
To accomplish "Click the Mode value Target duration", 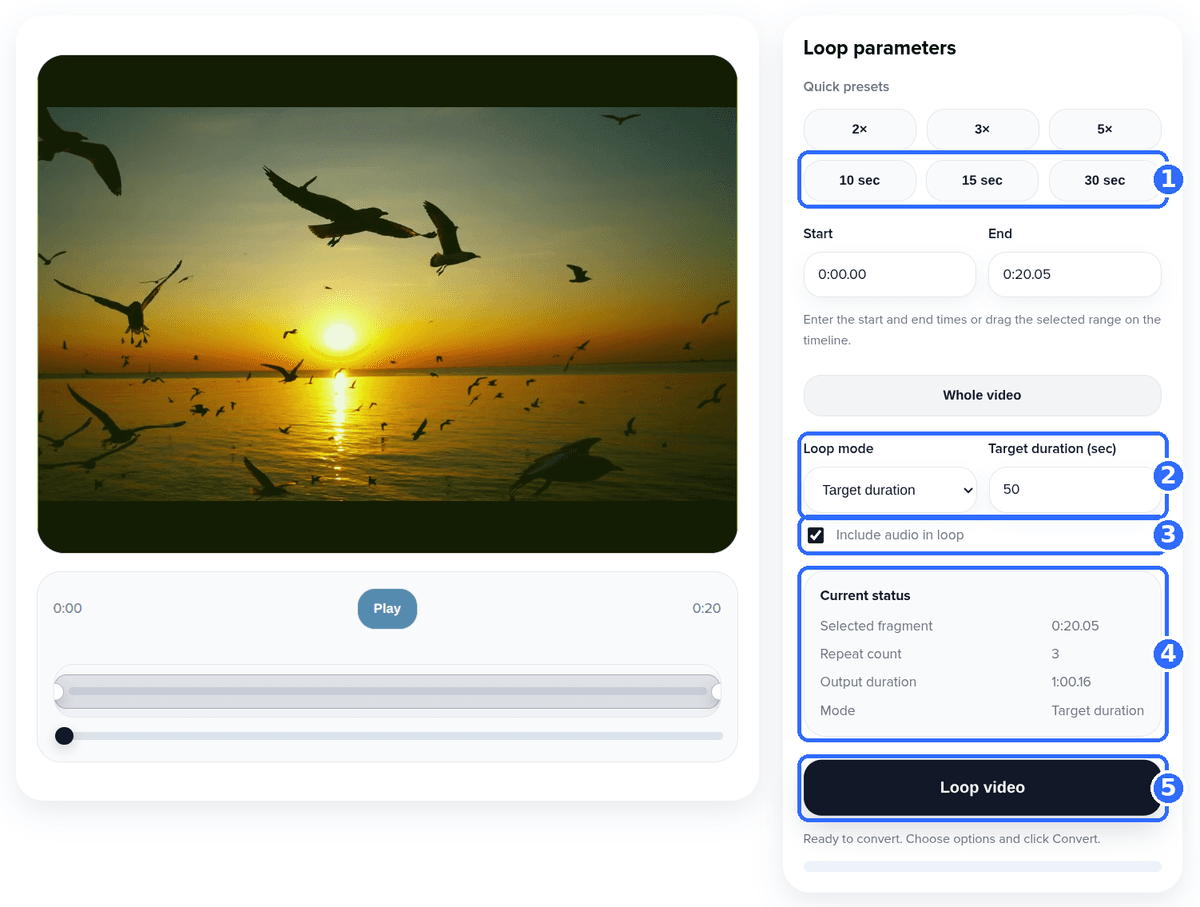I will point(1097,710).
